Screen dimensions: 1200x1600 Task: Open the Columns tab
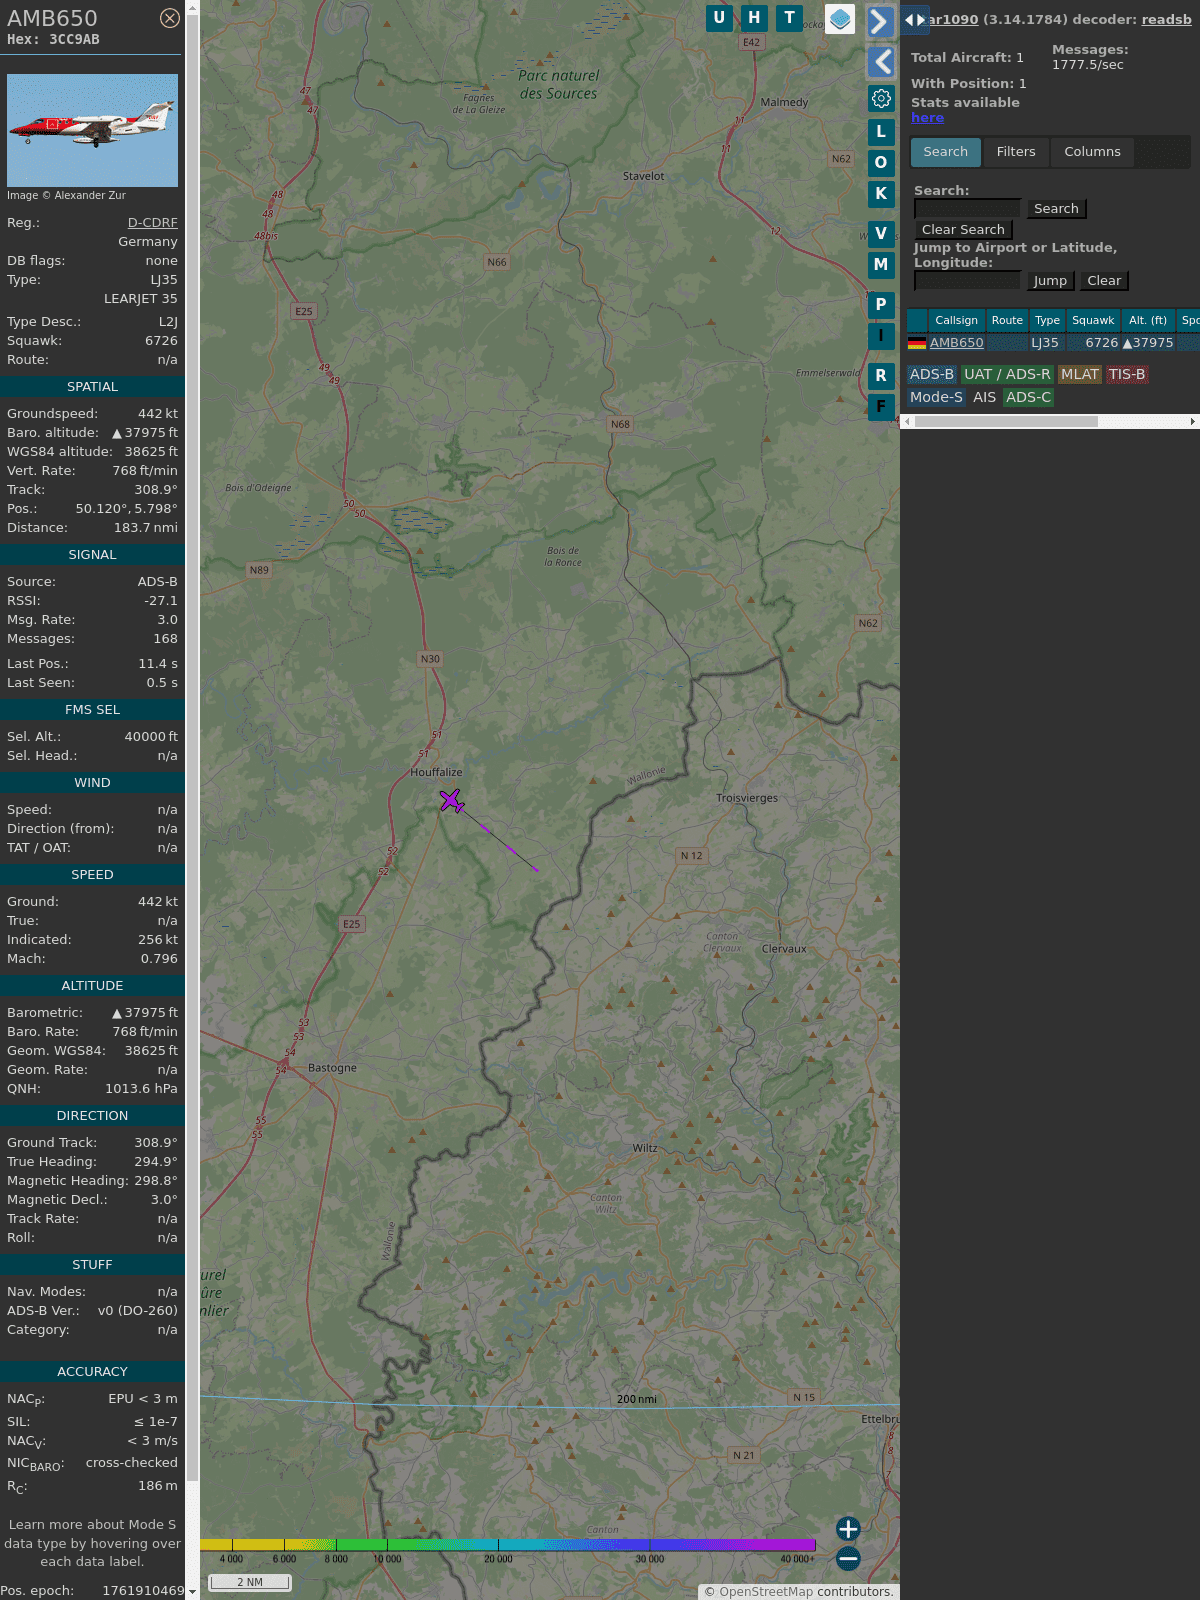[1092, 152]
